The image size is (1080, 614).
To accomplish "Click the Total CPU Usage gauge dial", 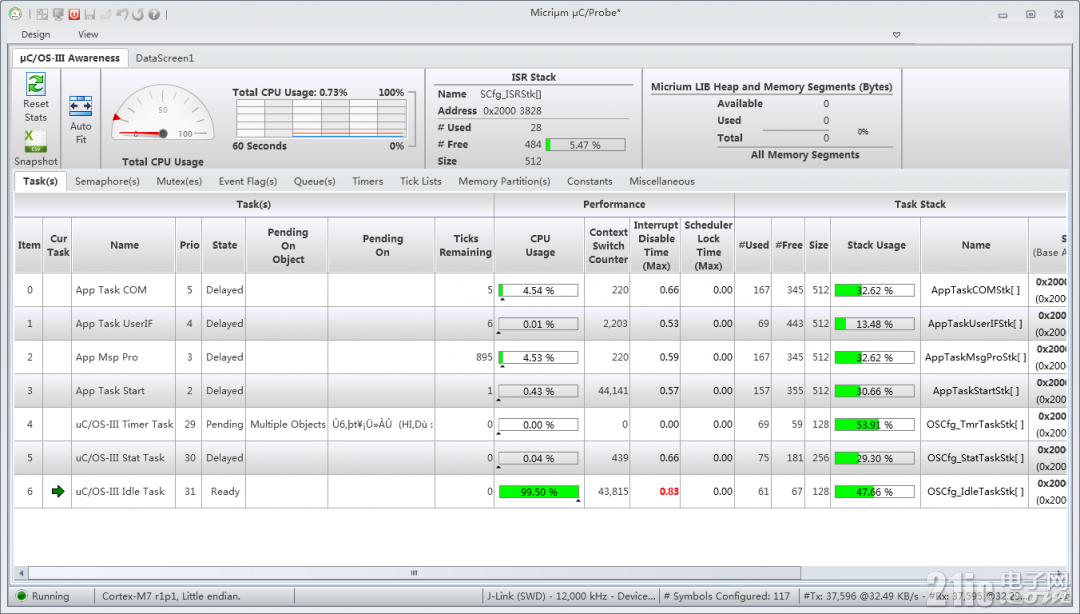I will click(163, 114).
